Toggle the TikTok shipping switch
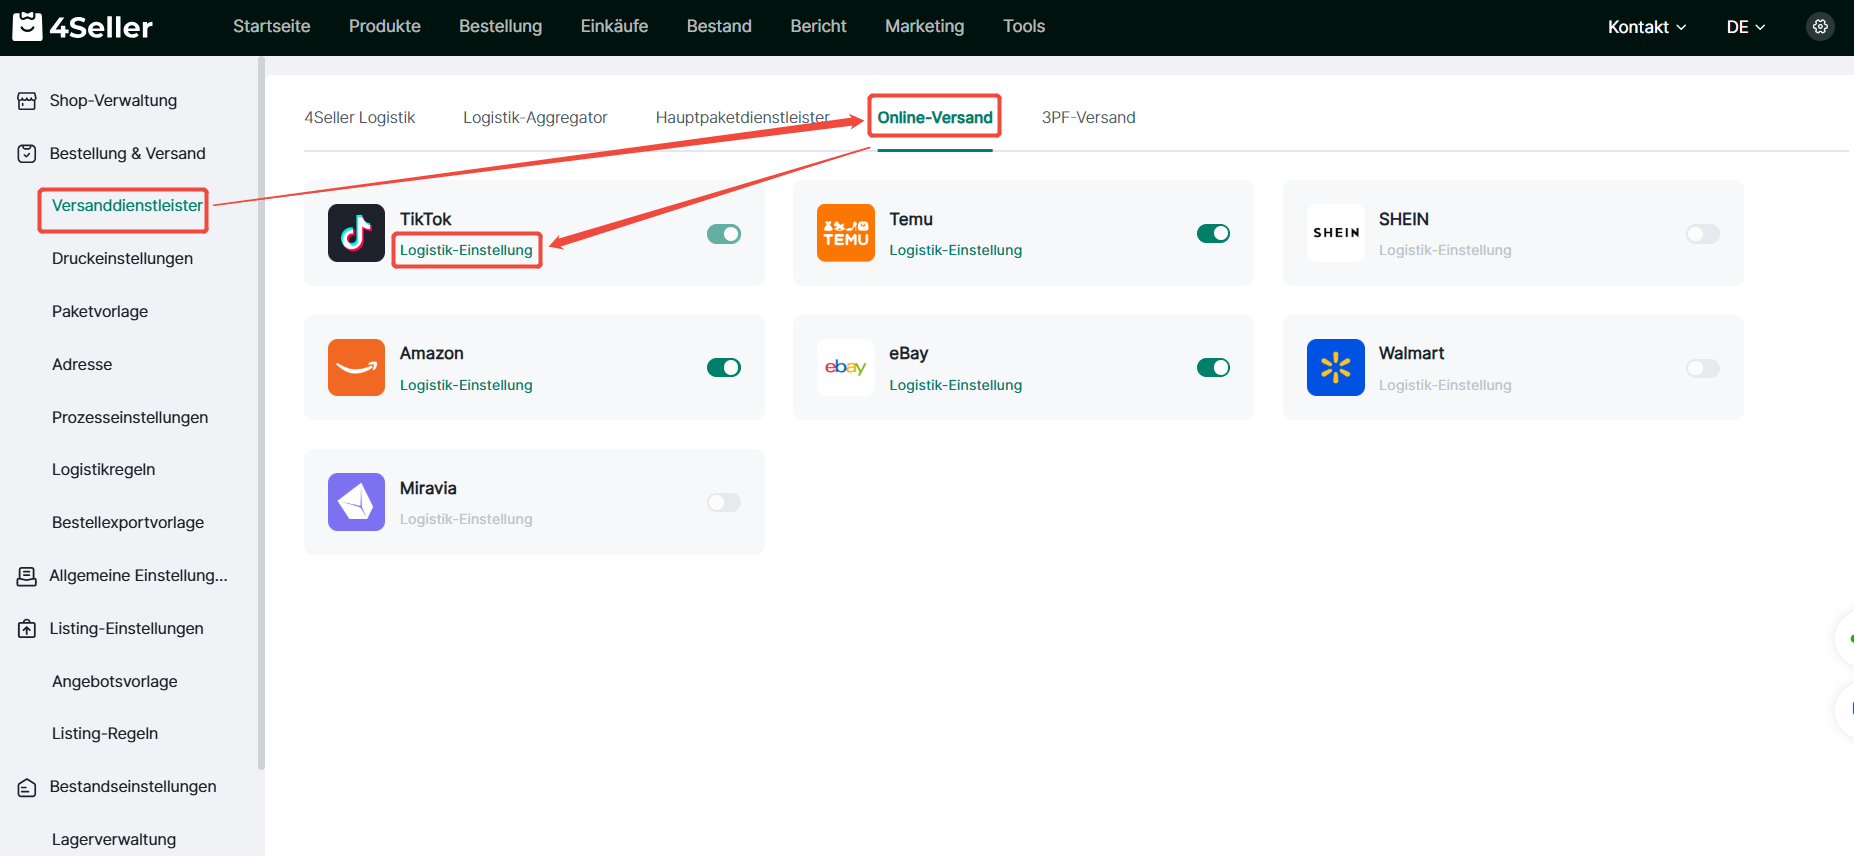Viewport: 1854px width, 856px height. 724,234
